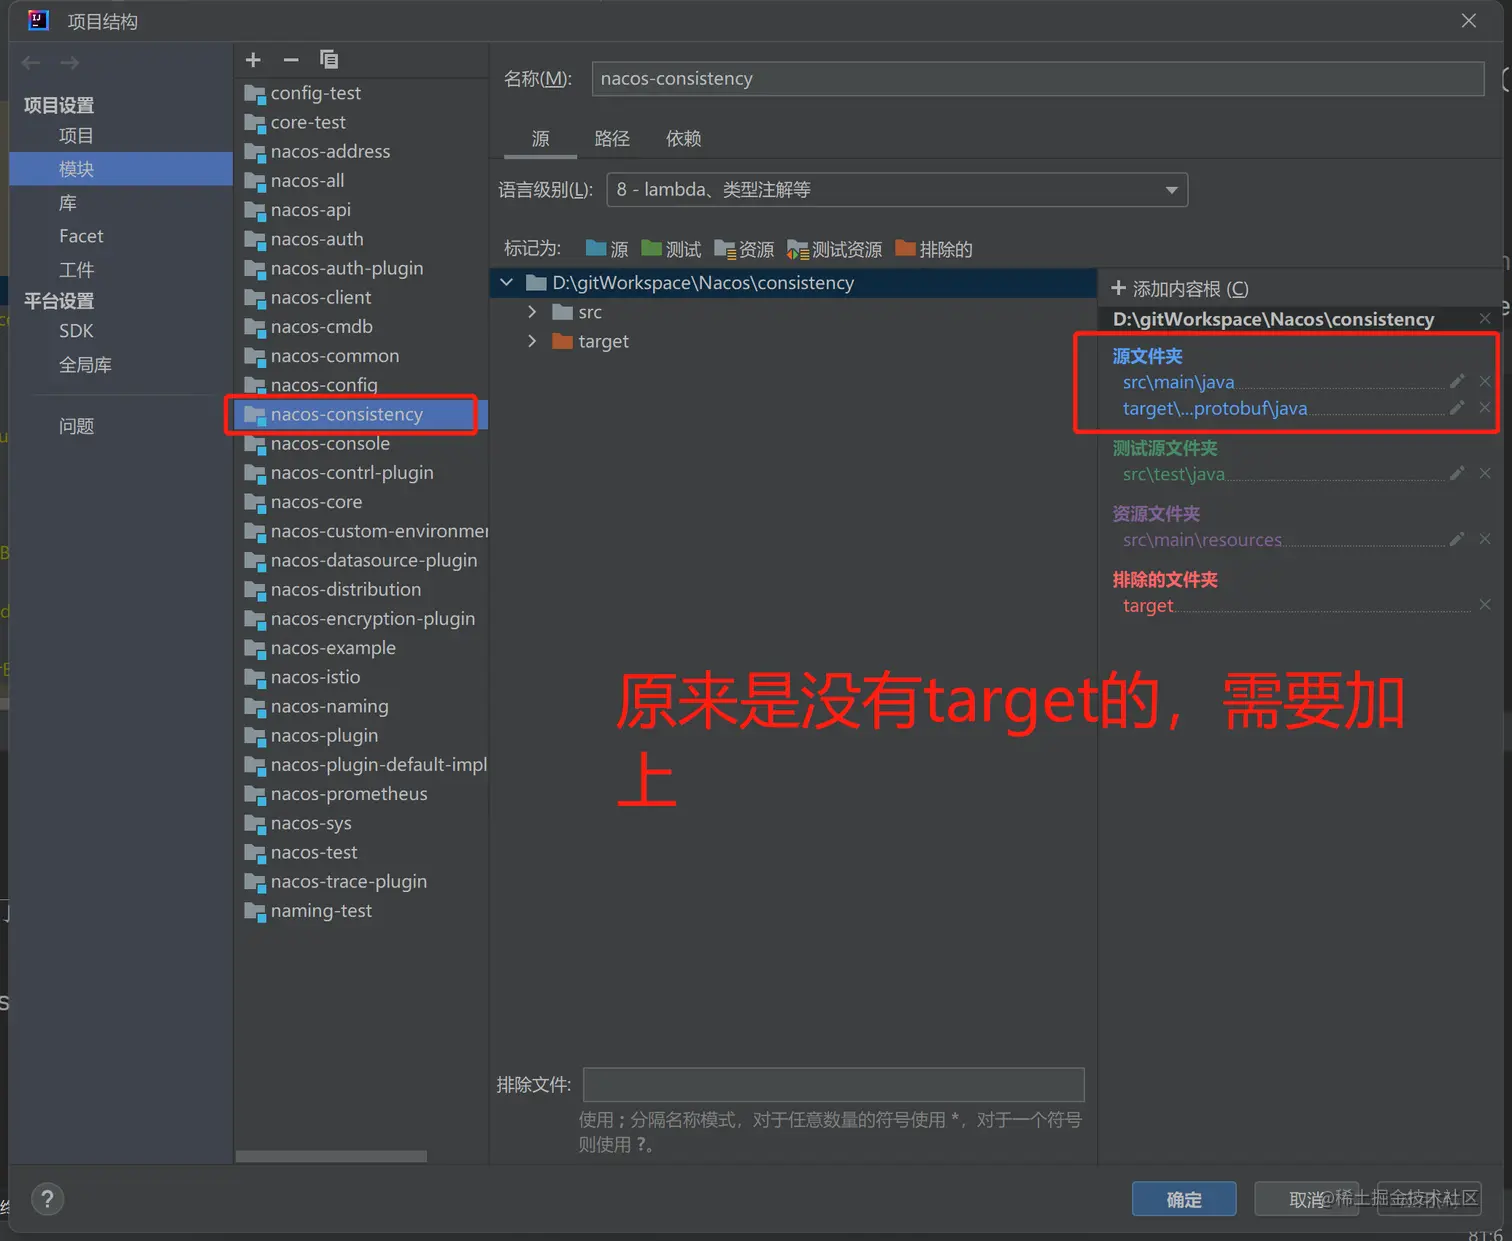This screenshot has height=1241, width=1512.
Task: Select 模块 (Modules) in sidebar
Action: [121, 169]
